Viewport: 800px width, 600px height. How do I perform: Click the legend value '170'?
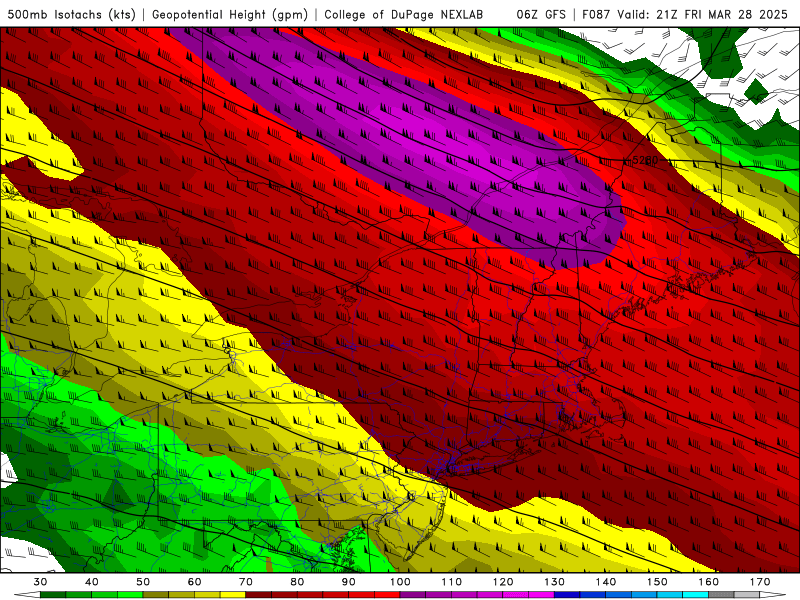[x=760, y=582]
